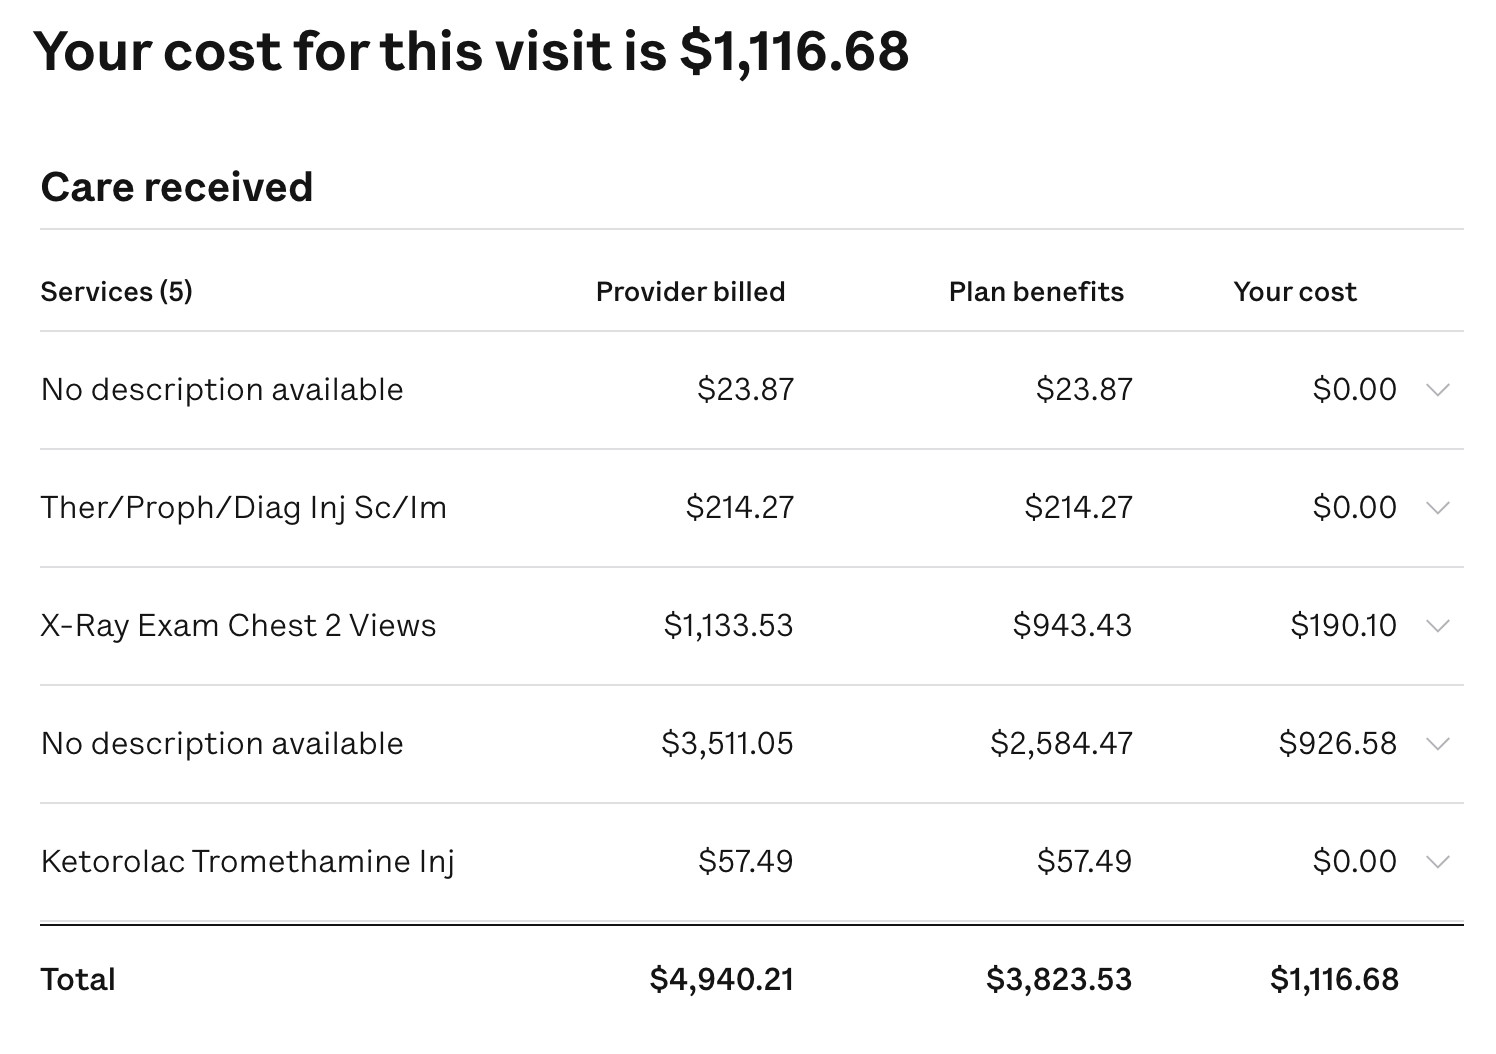
Task: Click the Provider billed column header
Action: pos(690,292)
